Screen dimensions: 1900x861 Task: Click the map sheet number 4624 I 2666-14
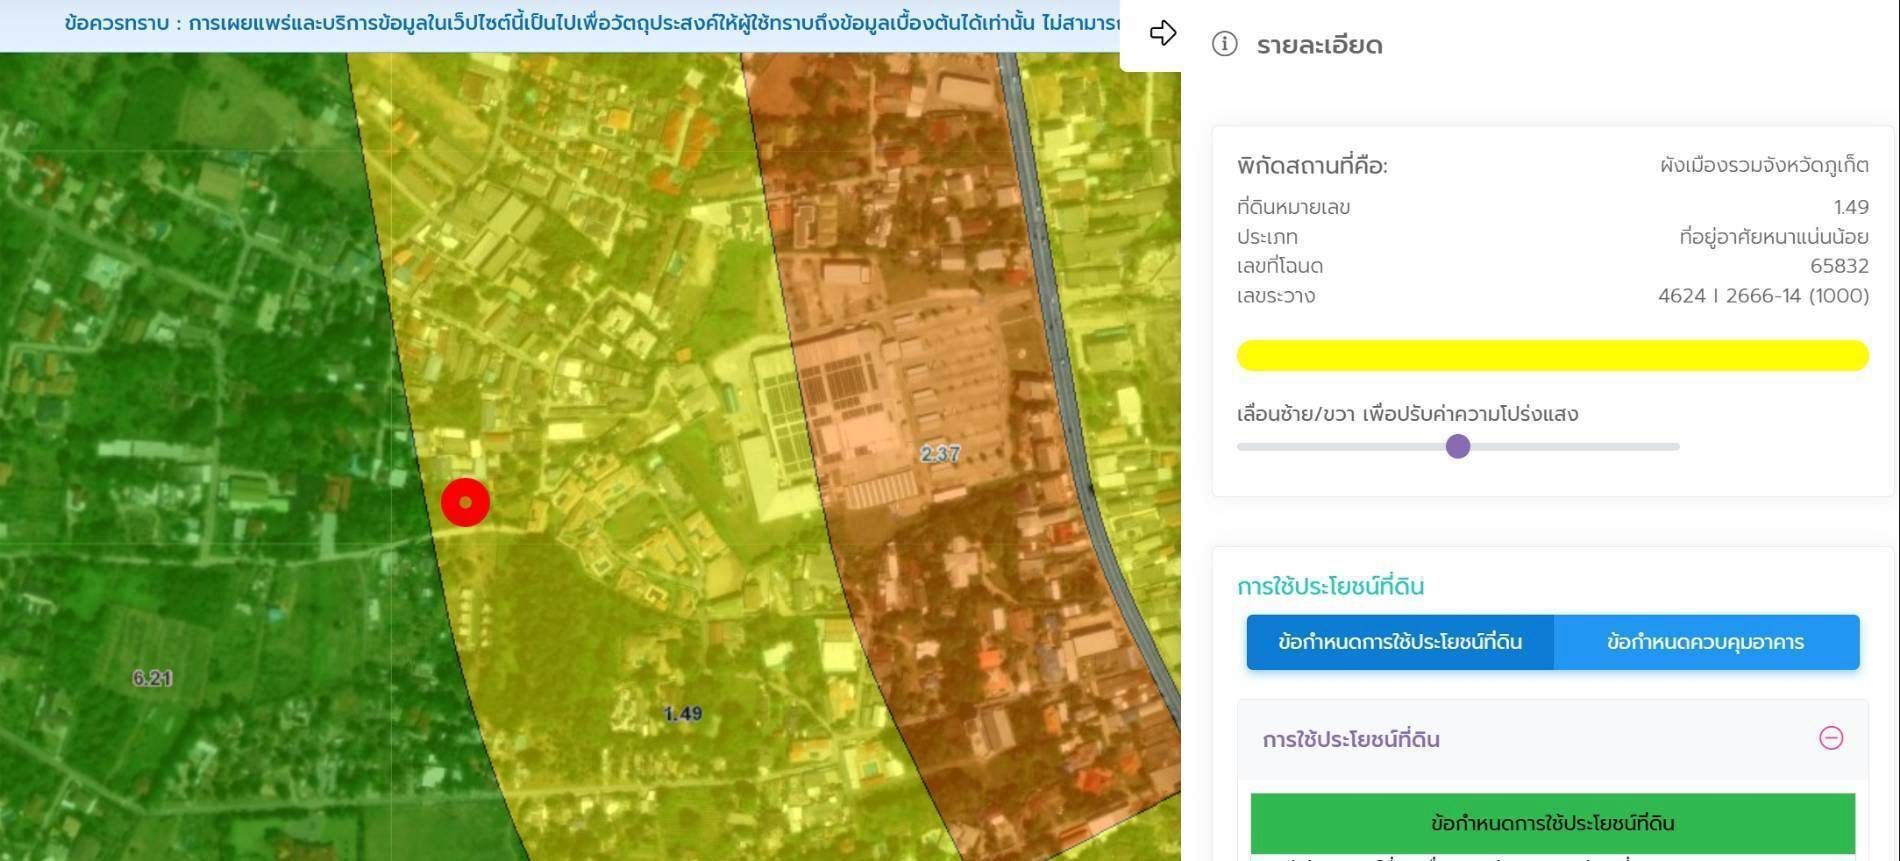[x=1762, y=296]
